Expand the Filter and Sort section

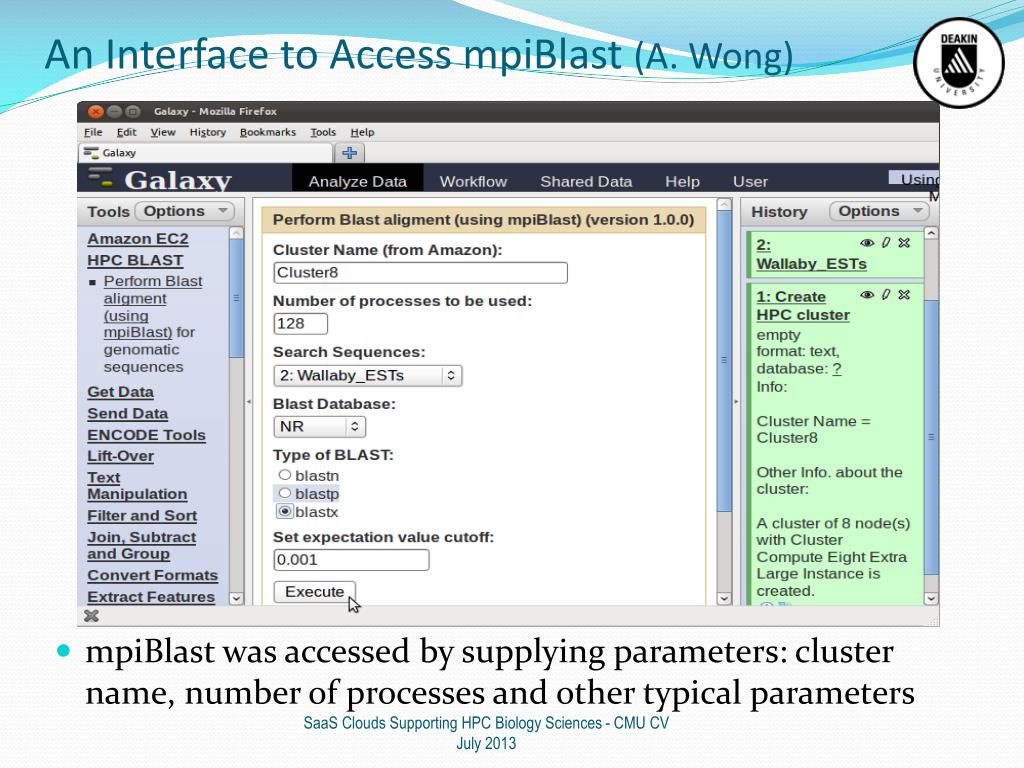point(142,515)
